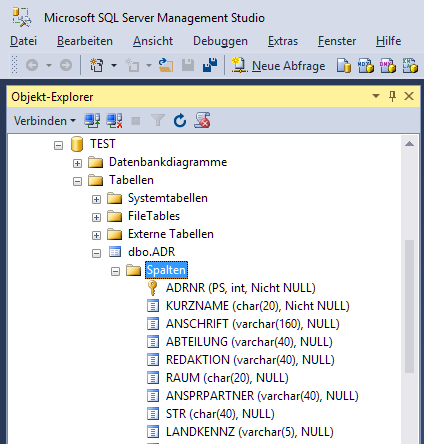Select the ANSPRPARTNER column
This screenshot has height=444, width=424.
pyautogui.click(x=262, y=396)
